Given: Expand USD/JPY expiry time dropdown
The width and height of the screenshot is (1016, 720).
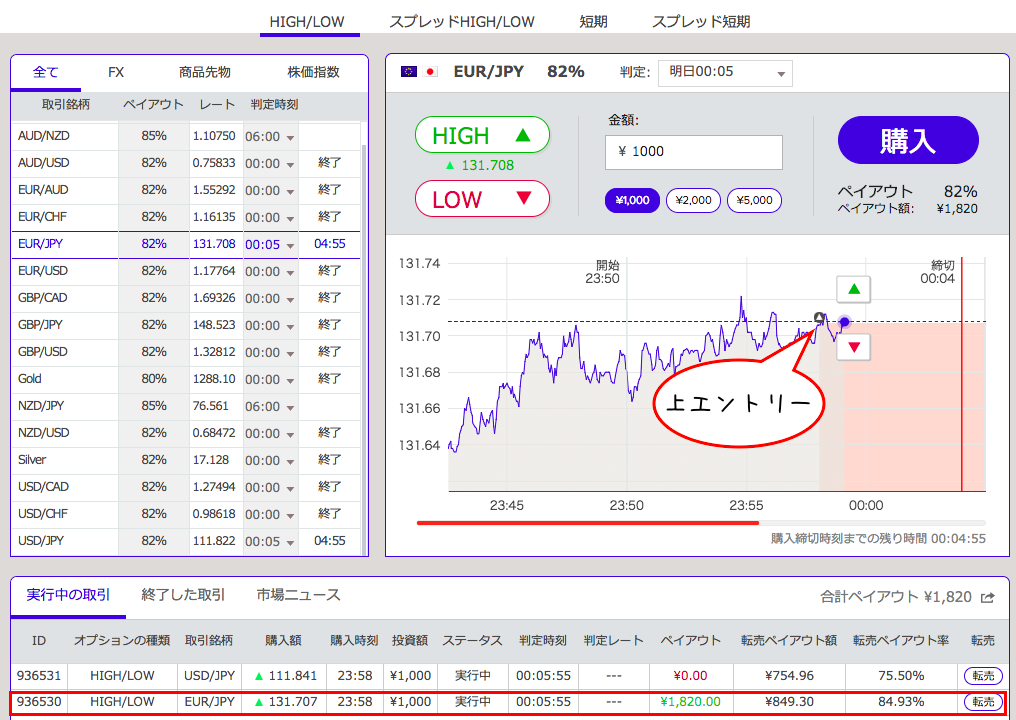Looking at the screenshot, I should point(290,542).
